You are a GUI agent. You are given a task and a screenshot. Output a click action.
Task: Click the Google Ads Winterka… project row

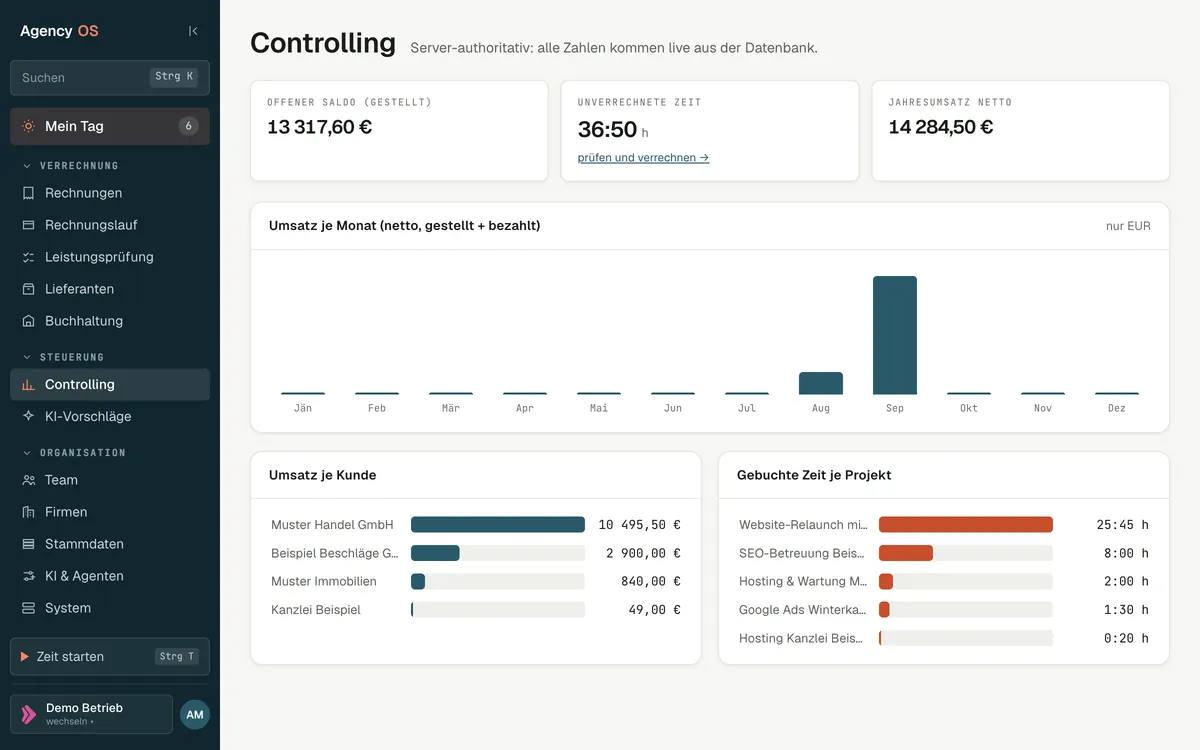[x=944, y=610]
